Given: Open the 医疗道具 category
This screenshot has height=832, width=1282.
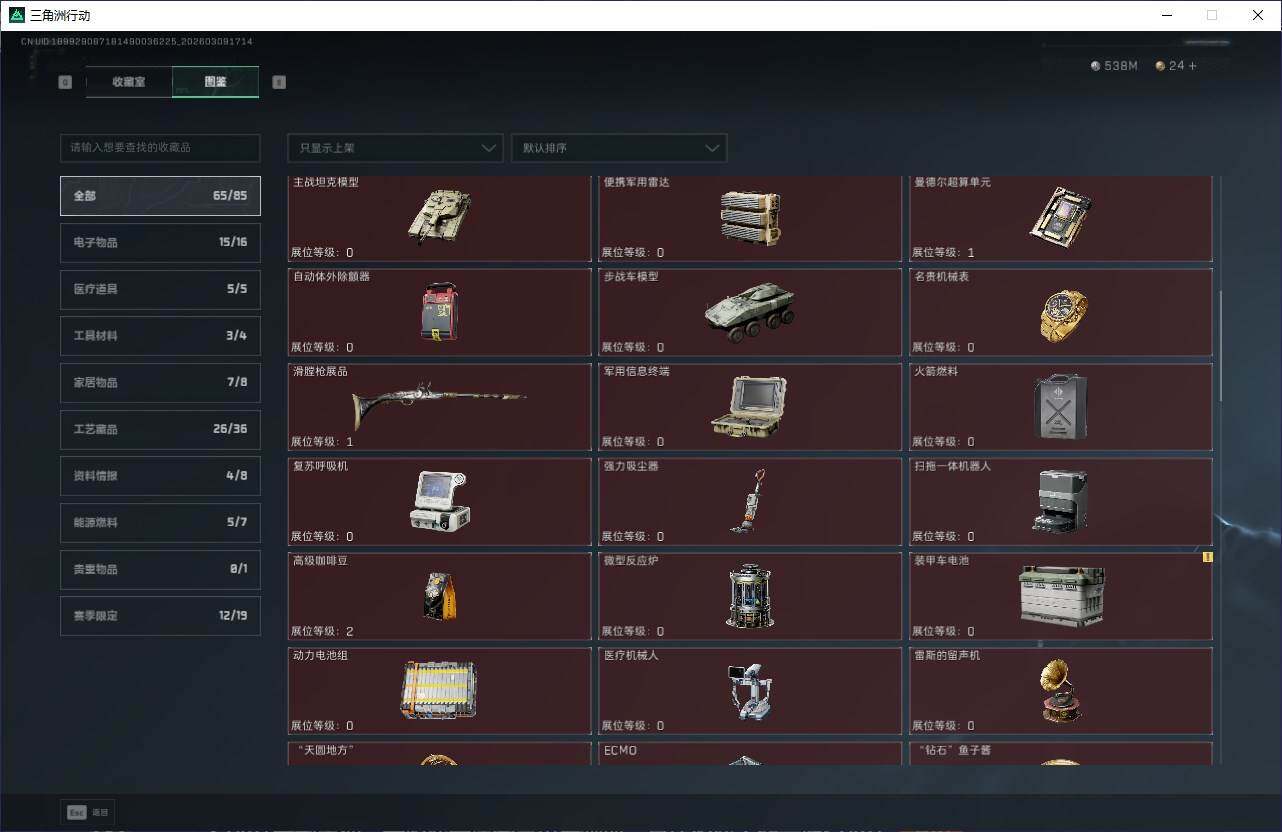Looking at the screenshot, I should tap(160, 289).
